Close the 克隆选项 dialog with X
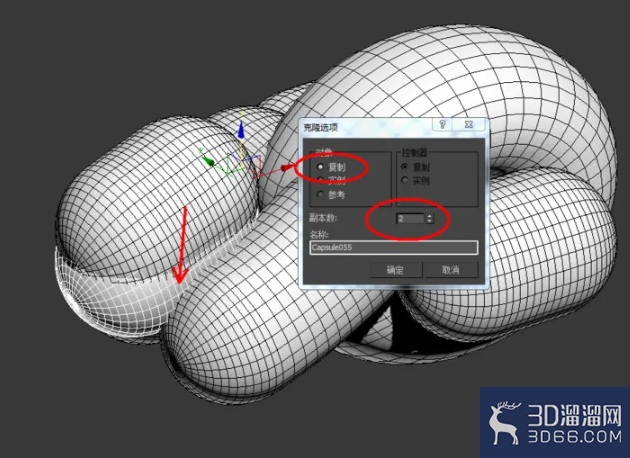The height and width of the screenshot is (458, 630). tap(468, 125)
